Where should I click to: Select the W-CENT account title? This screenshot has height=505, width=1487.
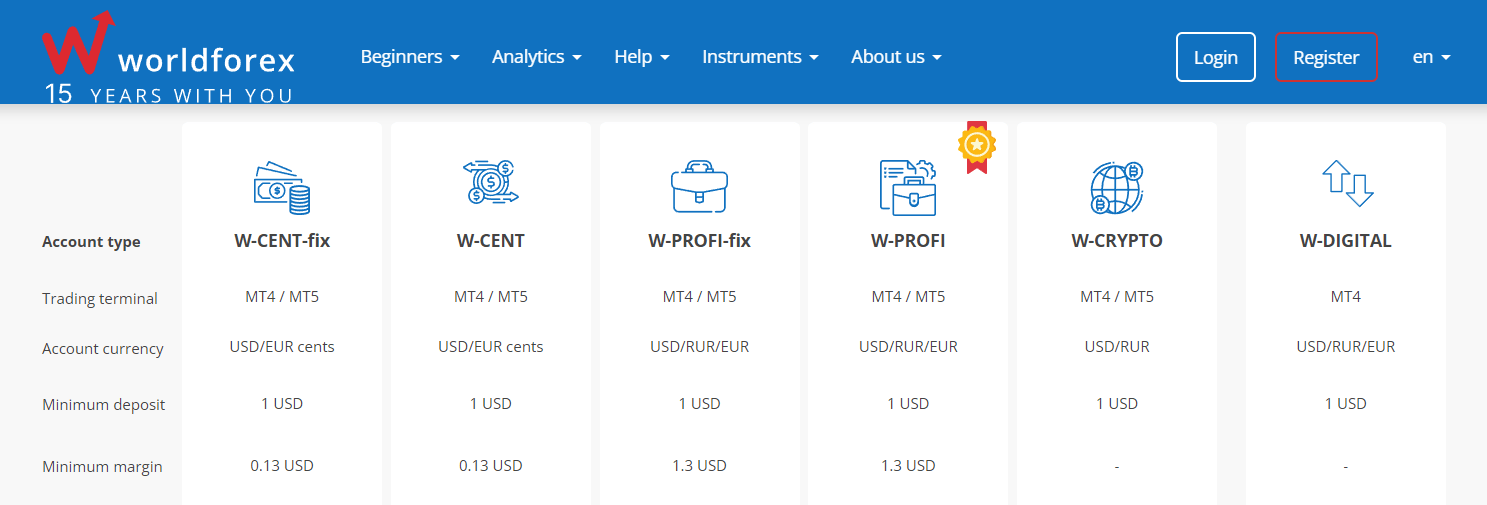491,241
